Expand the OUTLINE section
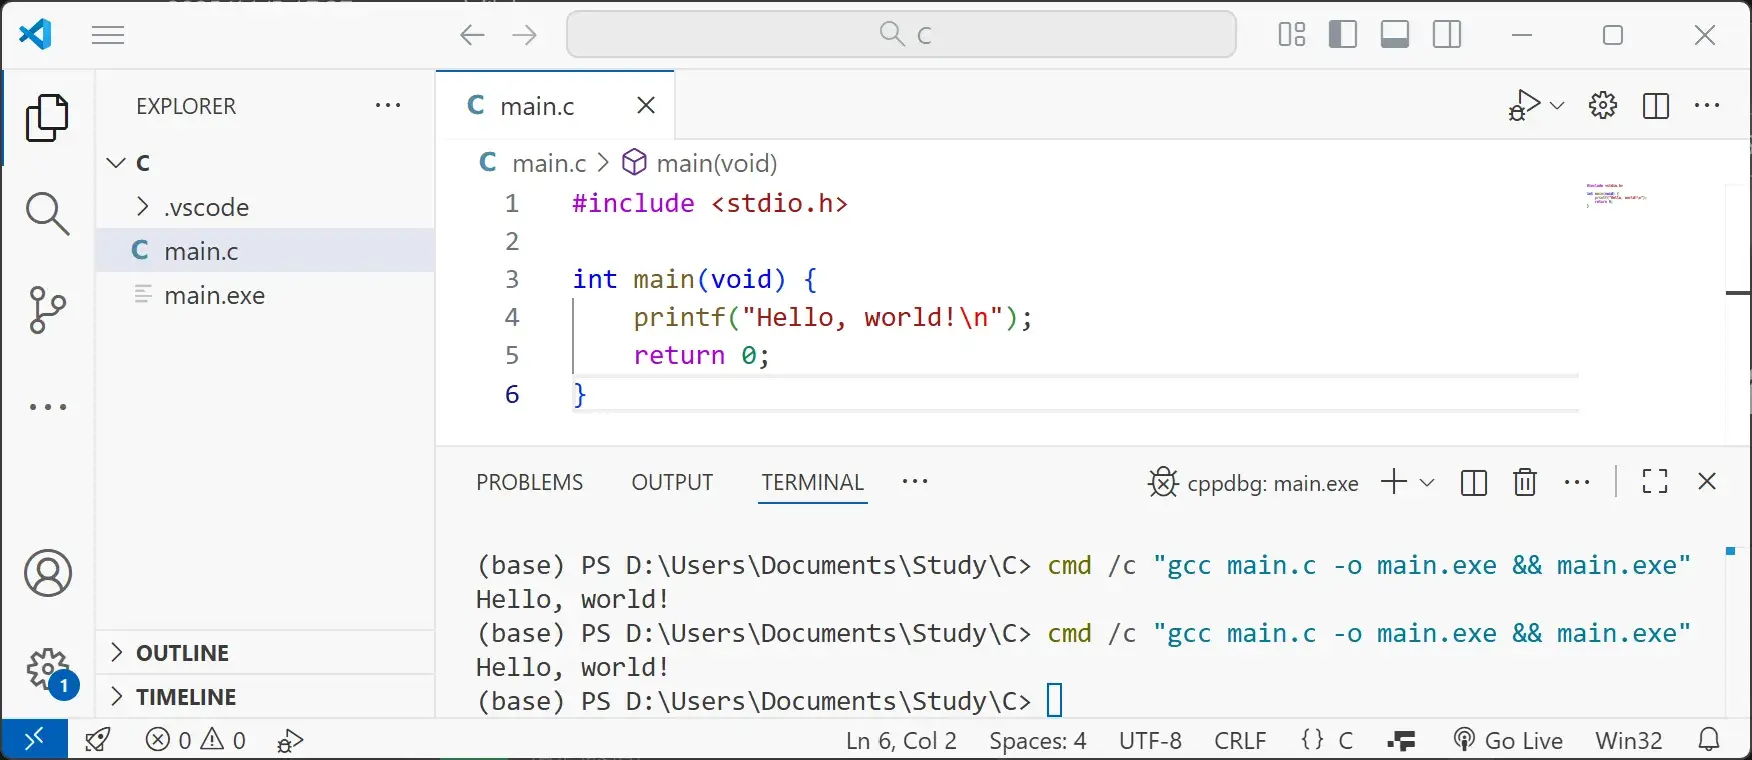Image resolution: width=1752 pixels, height=760 pixels. coord(182,653)
